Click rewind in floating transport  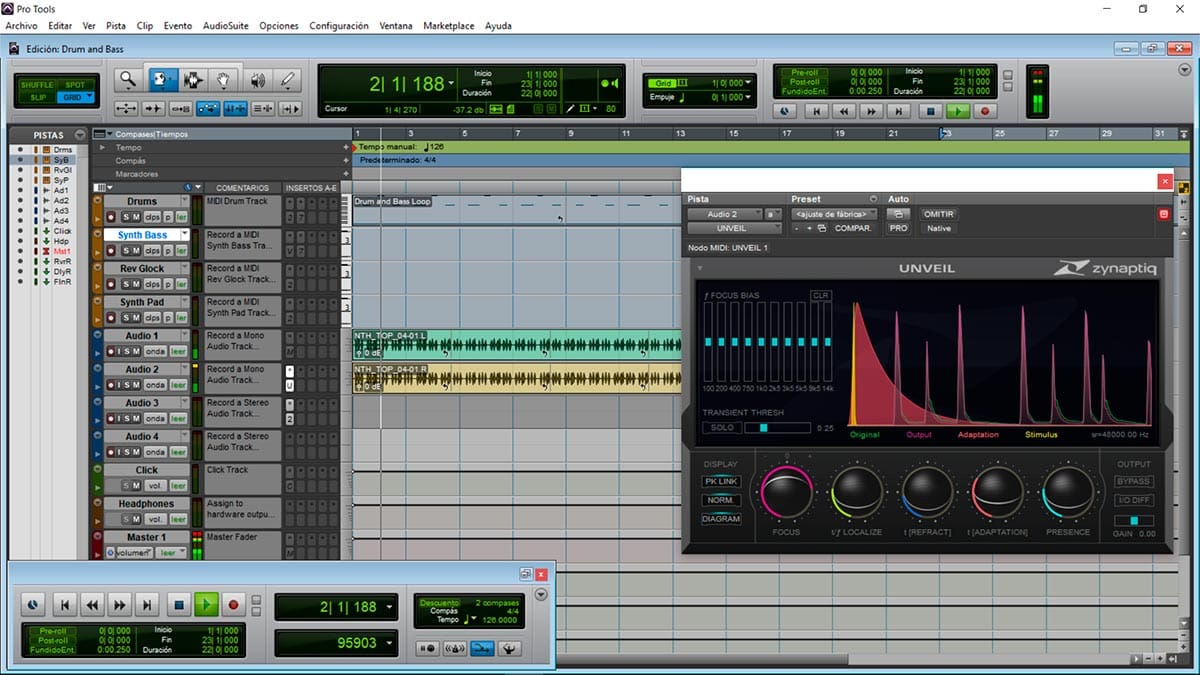pos(92,604)
